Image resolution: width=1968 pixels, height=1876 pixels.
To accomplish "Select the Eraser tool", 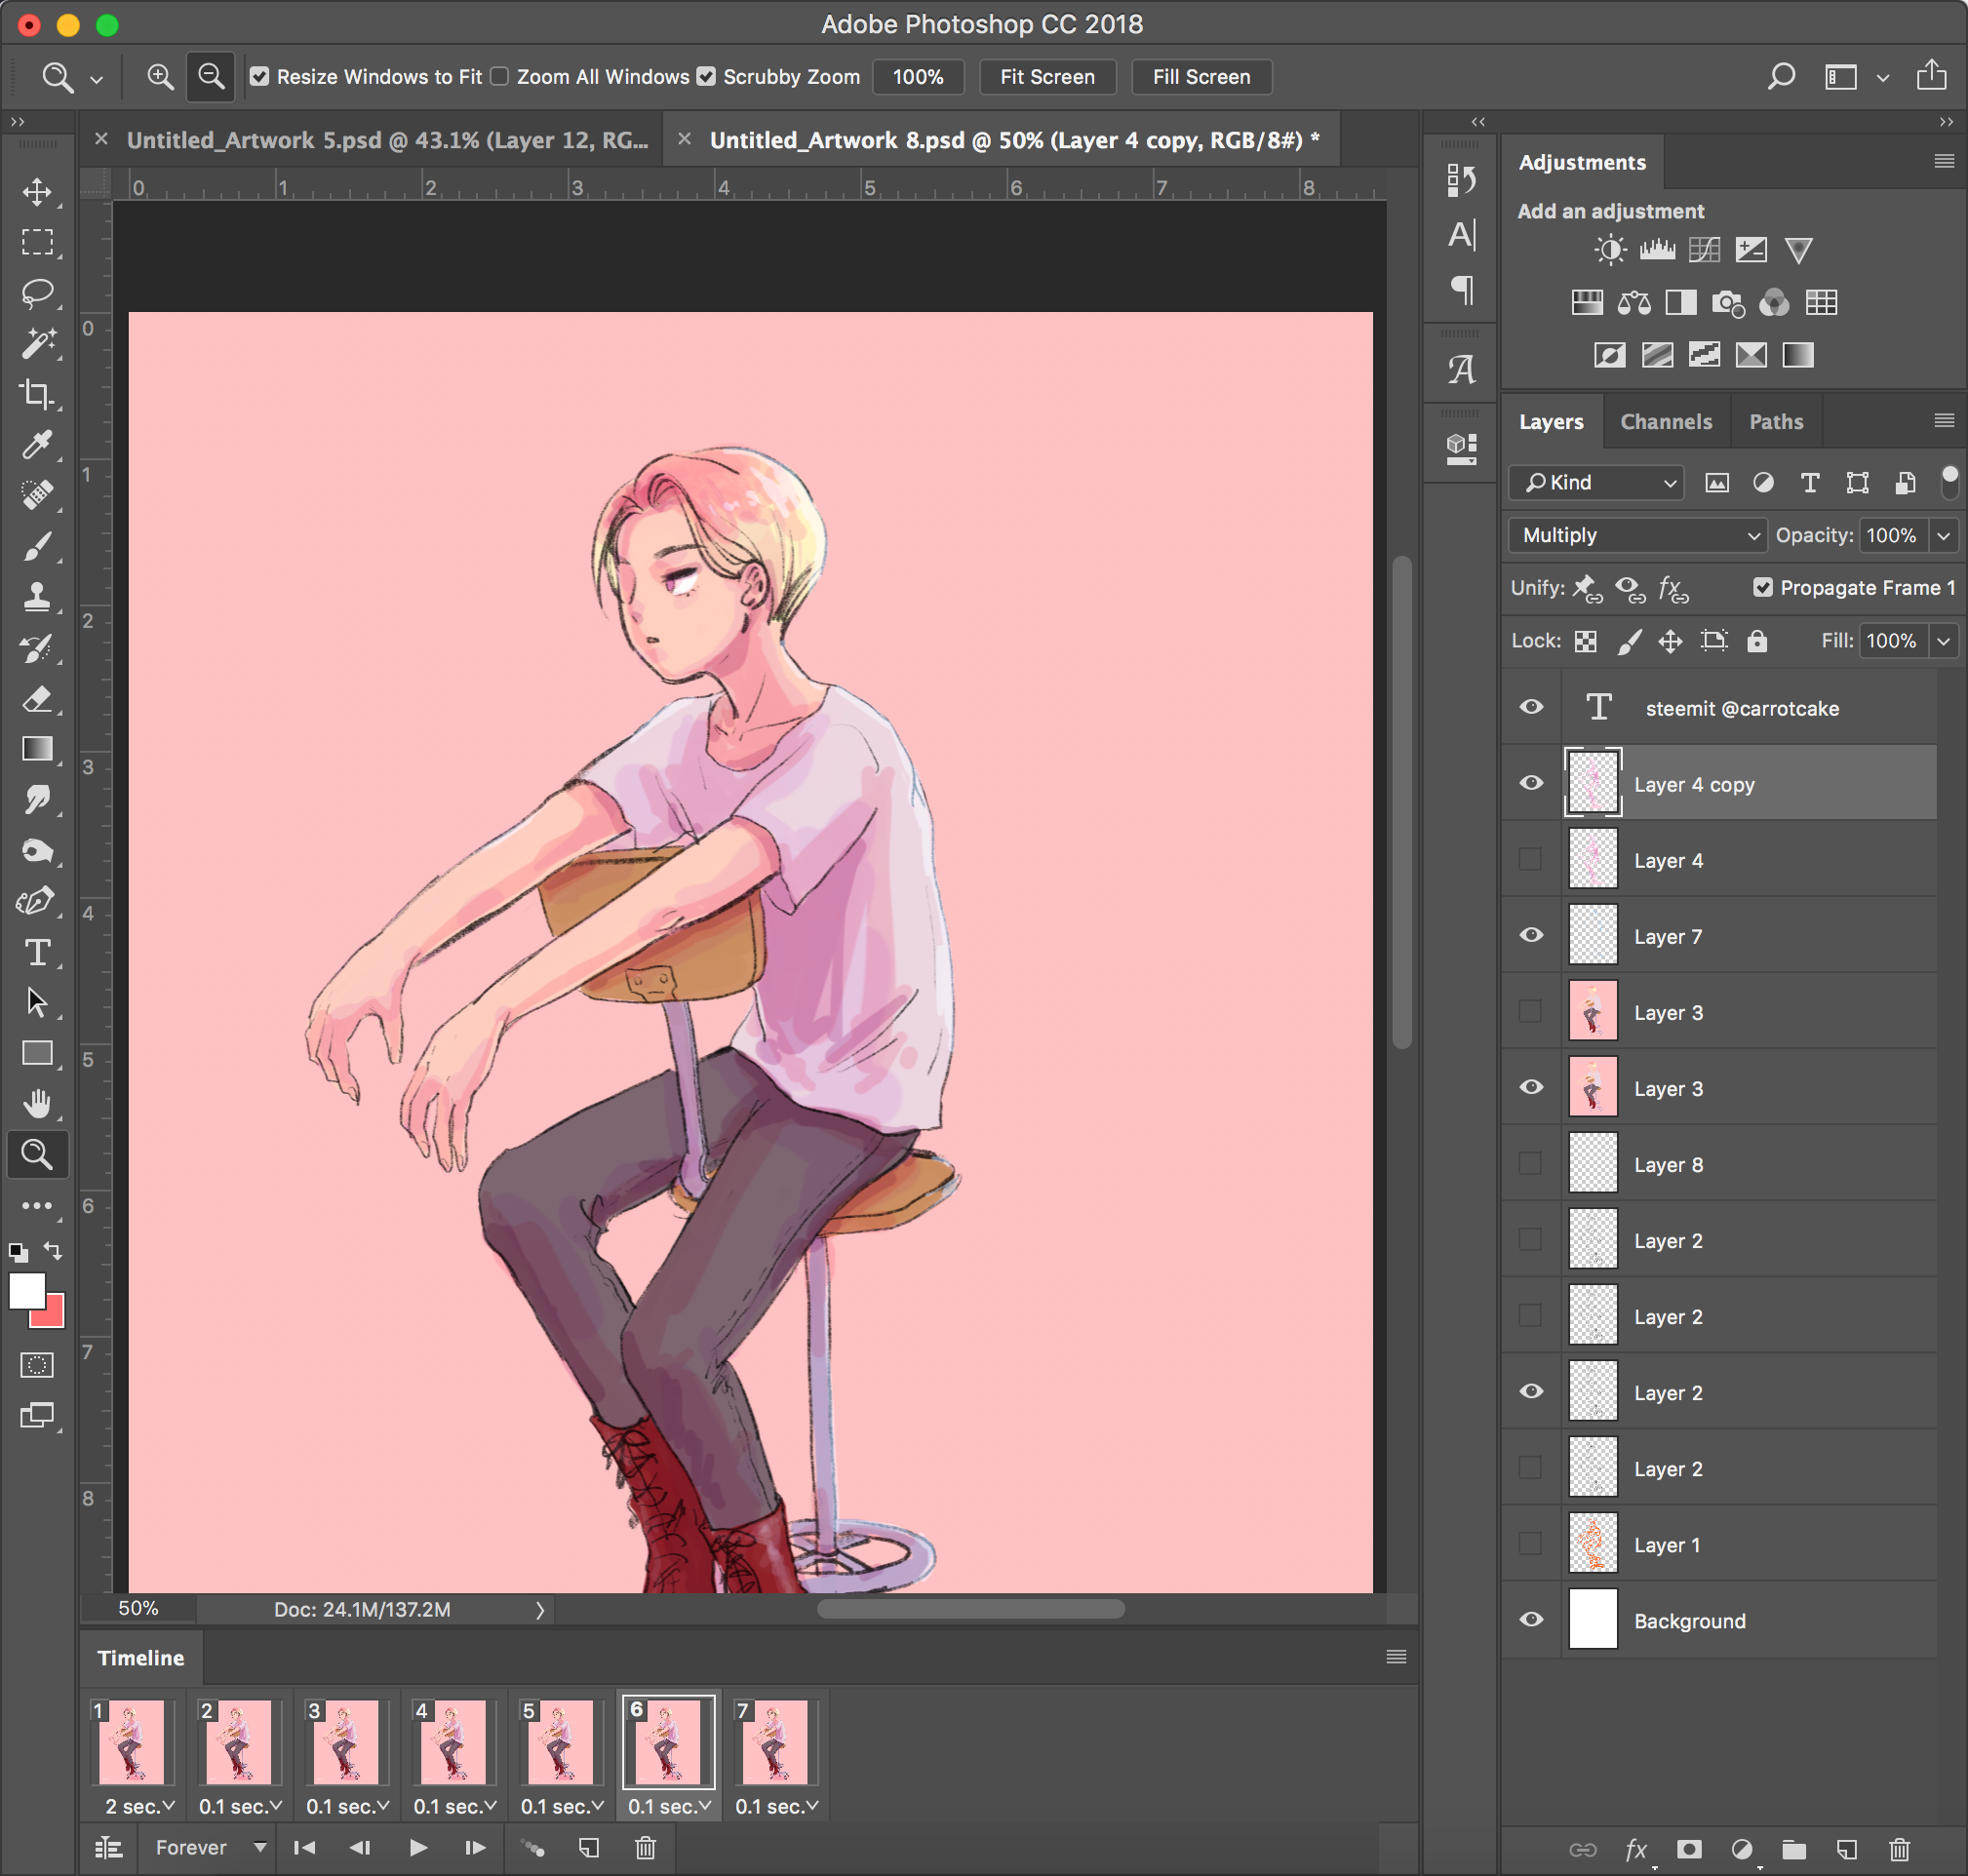I will point(38,699).
